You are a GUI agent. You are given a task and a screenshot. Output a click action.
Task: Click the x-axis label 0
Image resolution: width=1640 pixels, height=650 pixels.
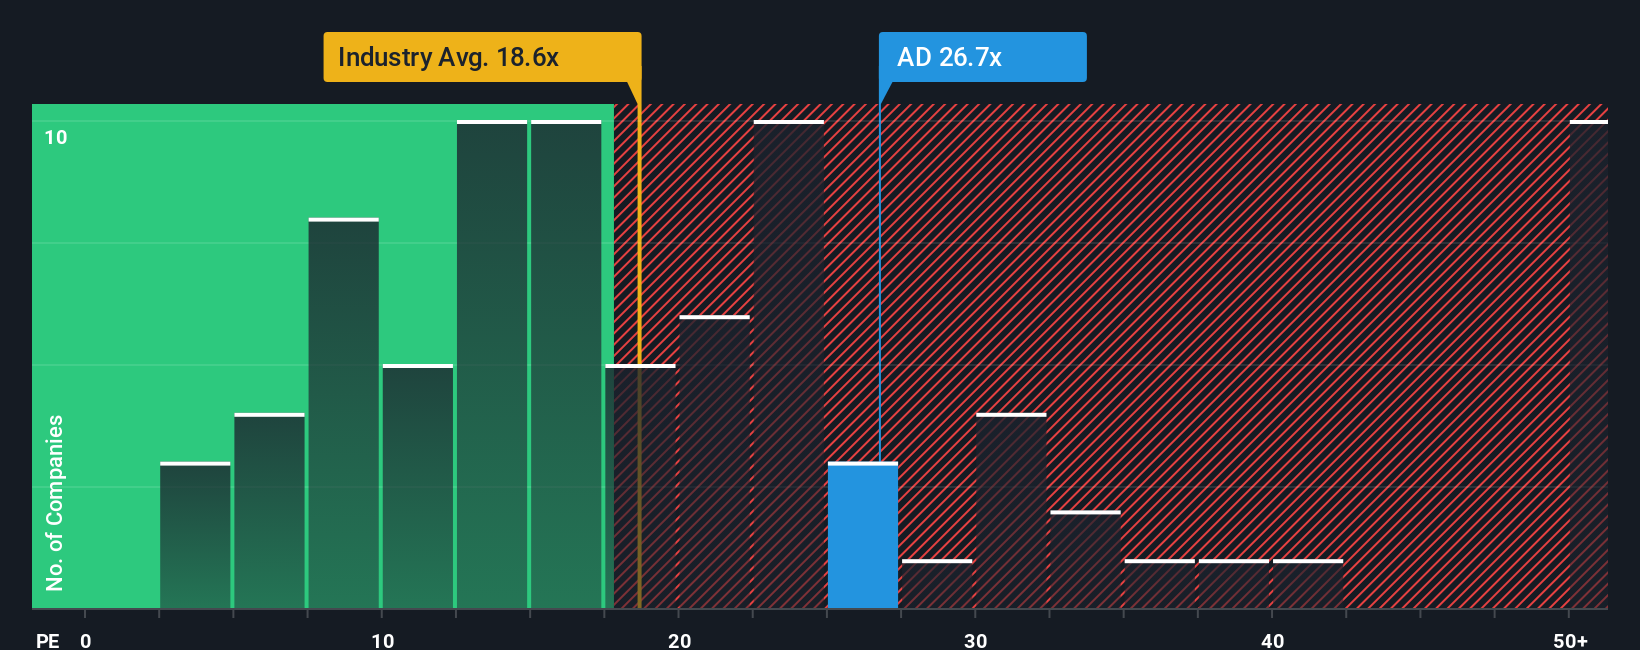coord(86,640)
